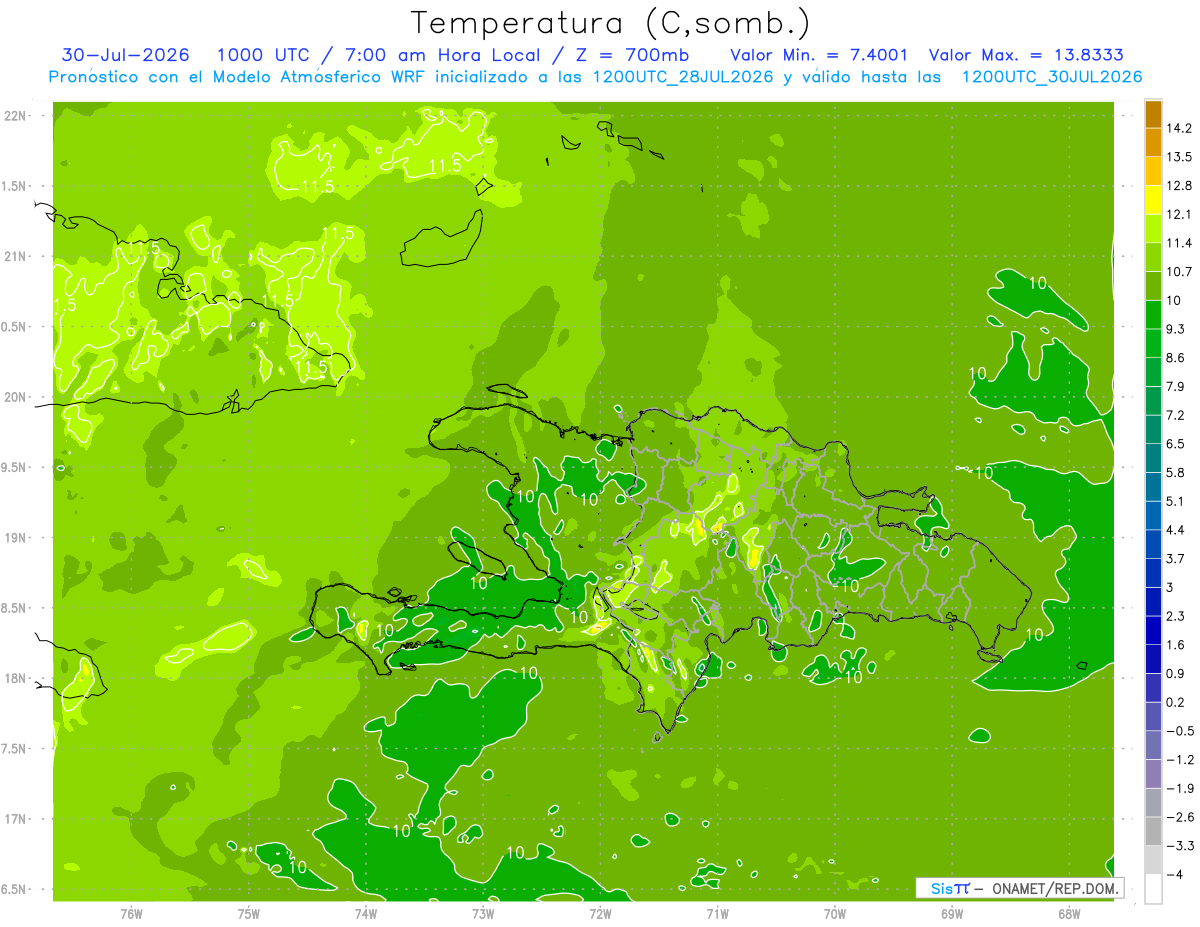This screenshot has height=927, width=1200.
Task: Click the 22N latitude axis label
Action: pyautogui.click(x=17, y=116)
